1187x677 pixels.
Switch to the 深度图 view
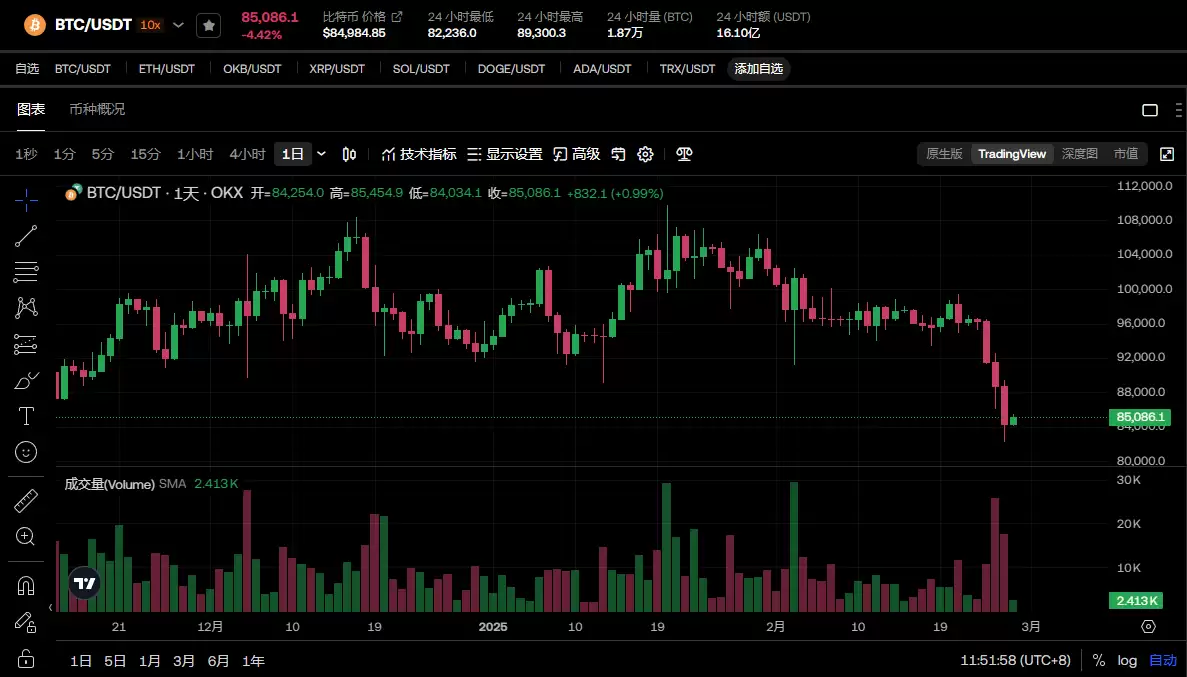tap(1079, 154)
